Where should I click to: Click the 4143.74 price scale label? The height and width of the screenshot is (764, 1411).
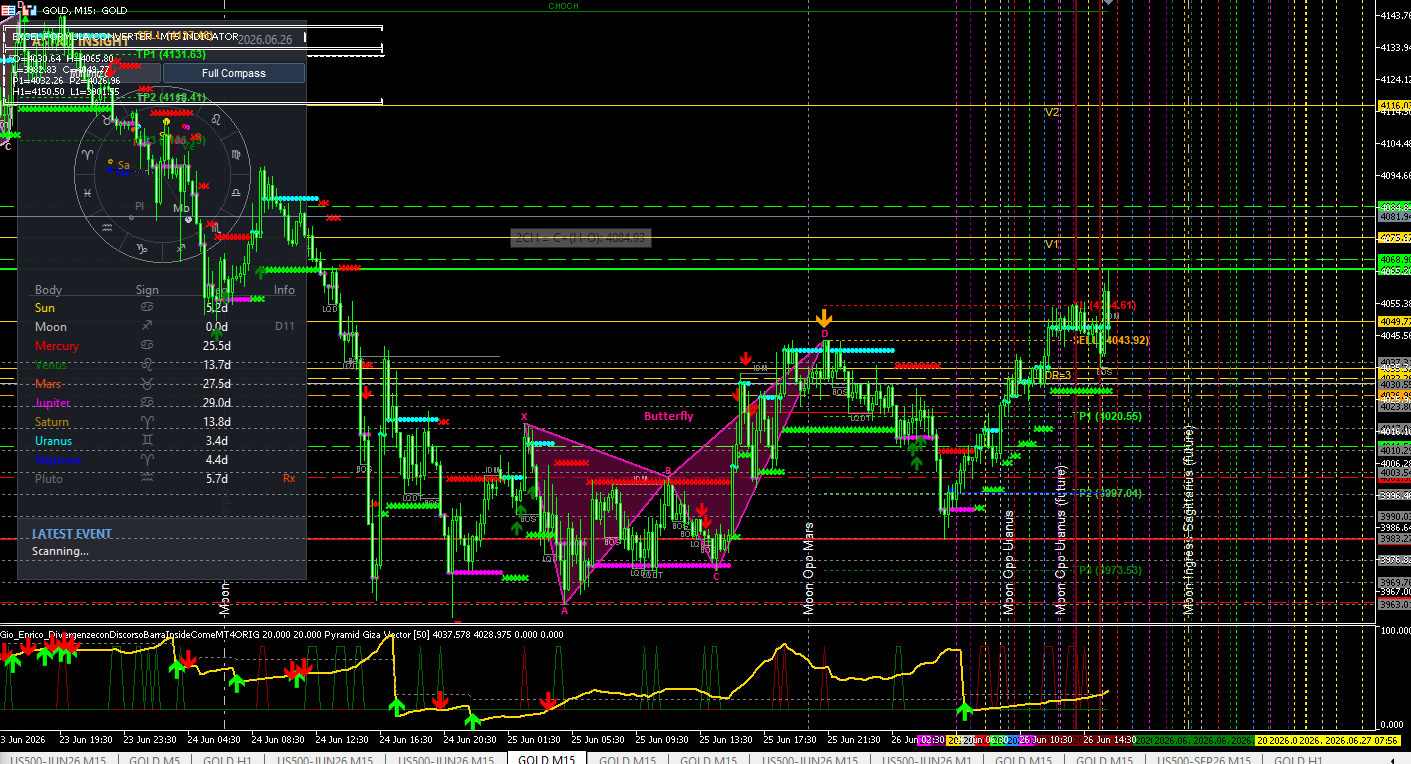tap(1394, 16)
